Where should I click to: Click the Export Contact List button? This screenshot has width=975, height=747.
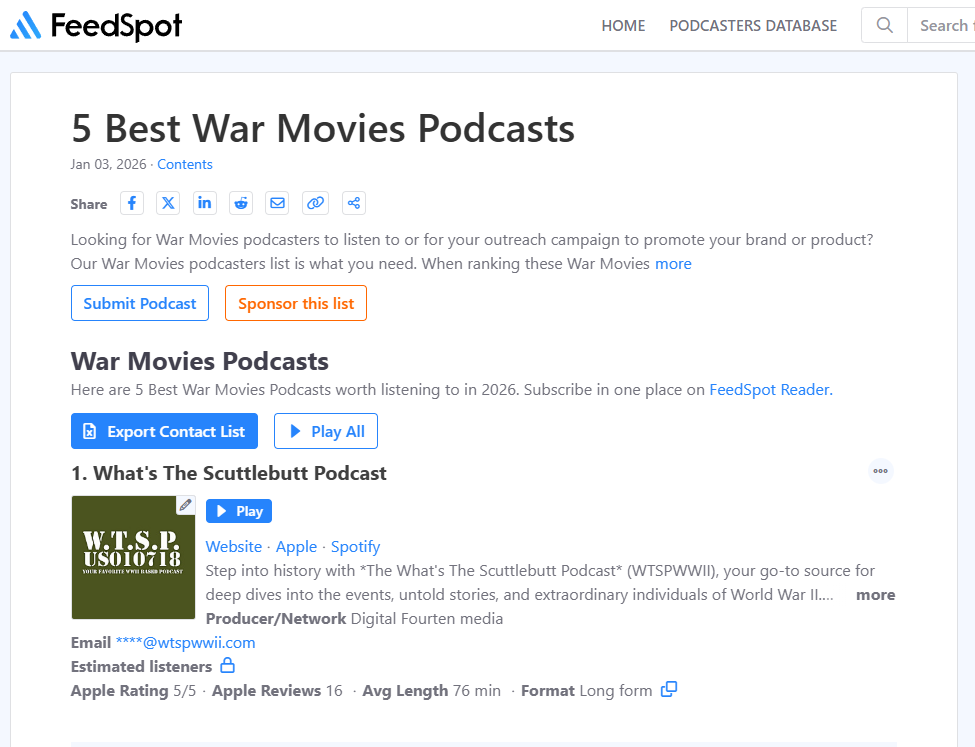coord(164,431)
